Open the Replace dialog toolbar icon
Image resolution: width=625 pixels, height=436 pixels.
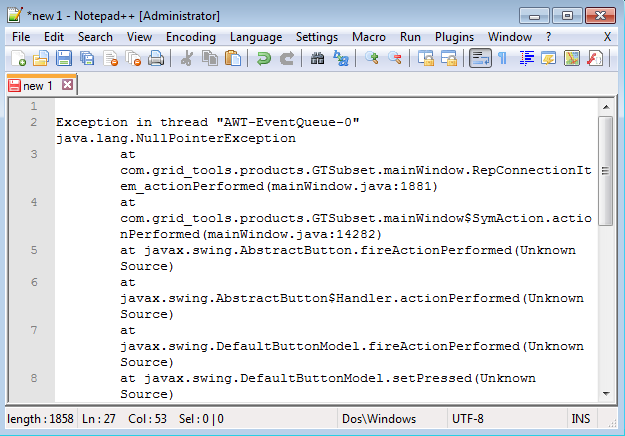(341, 59)
